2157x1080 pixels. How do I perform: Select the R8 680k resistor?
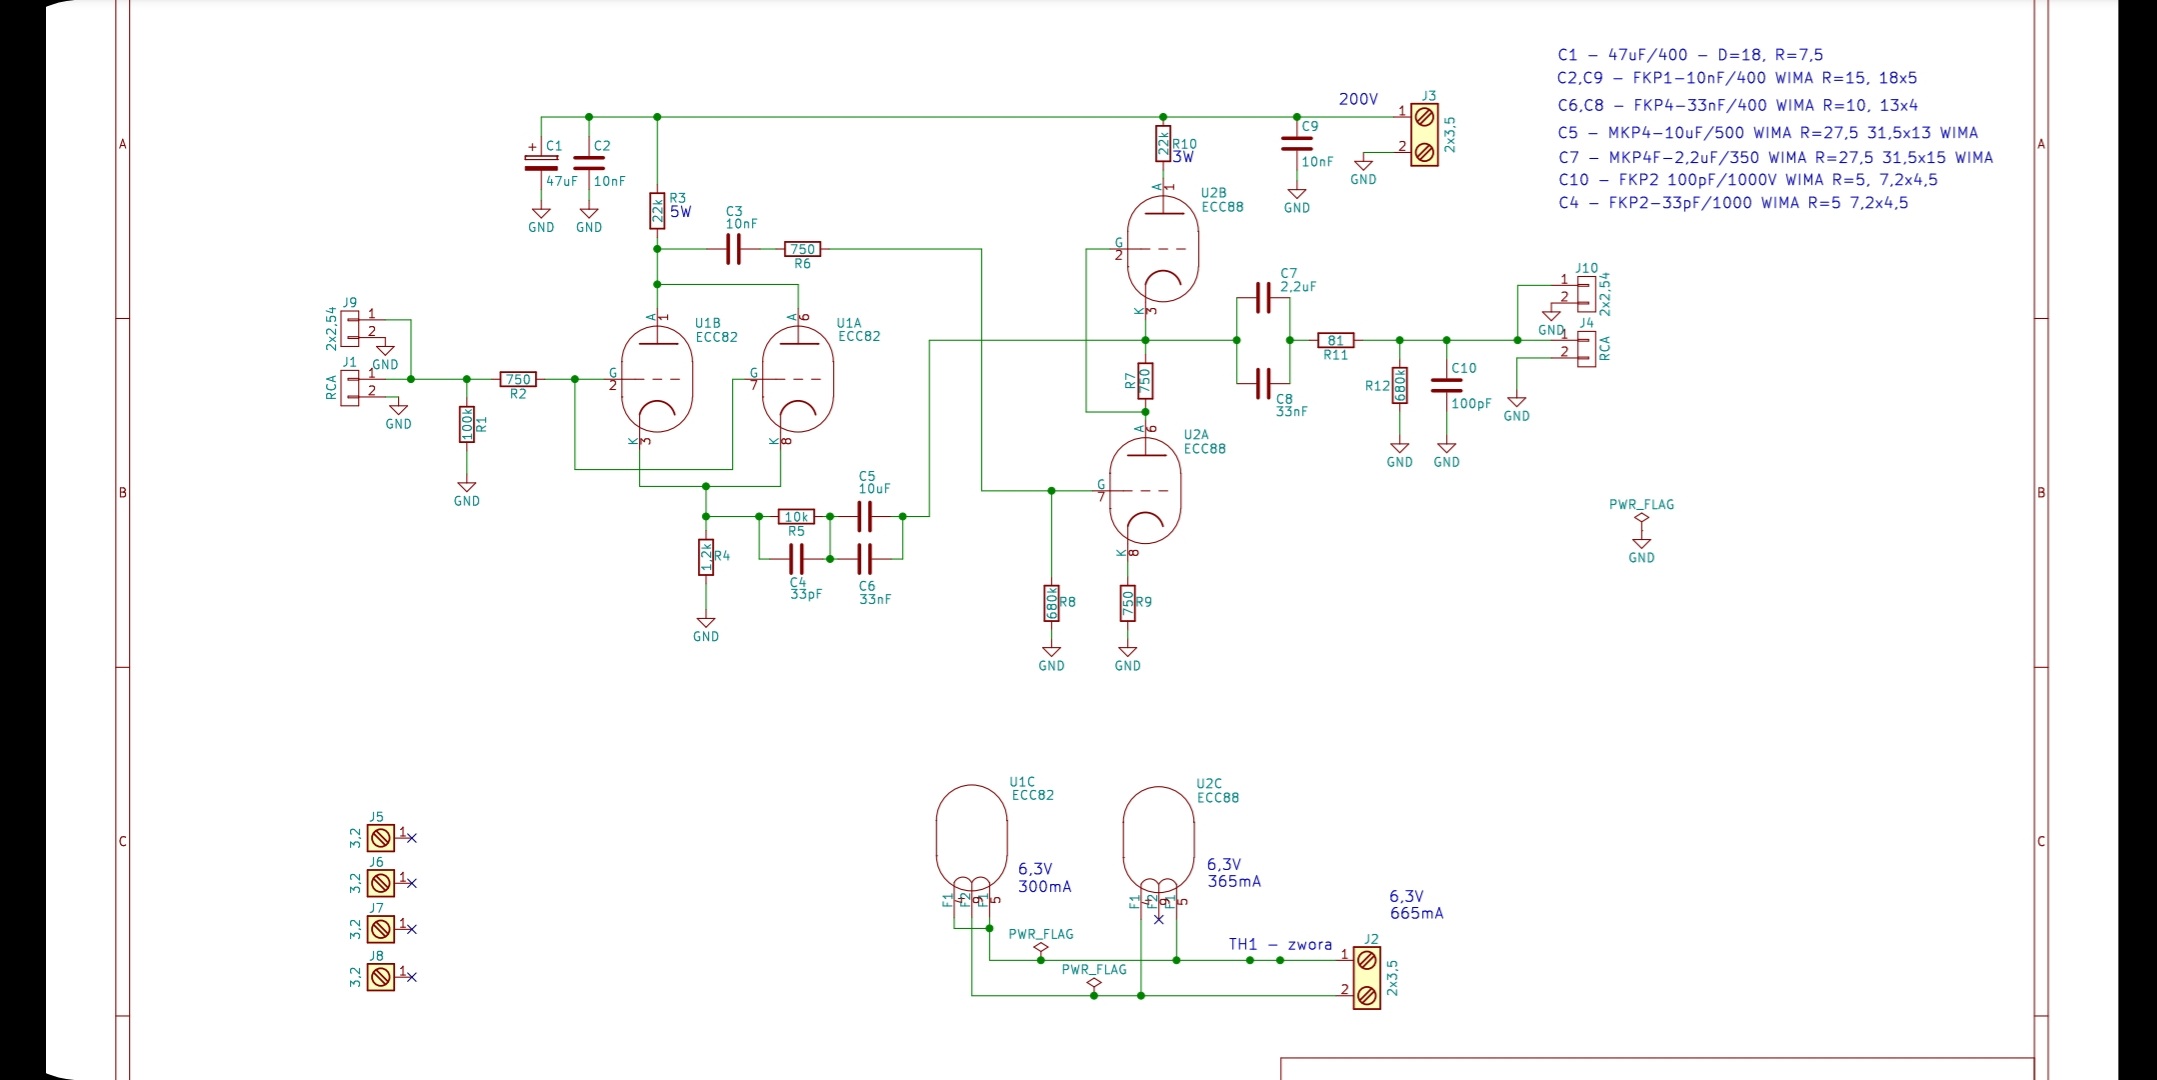click(1051, 603)
